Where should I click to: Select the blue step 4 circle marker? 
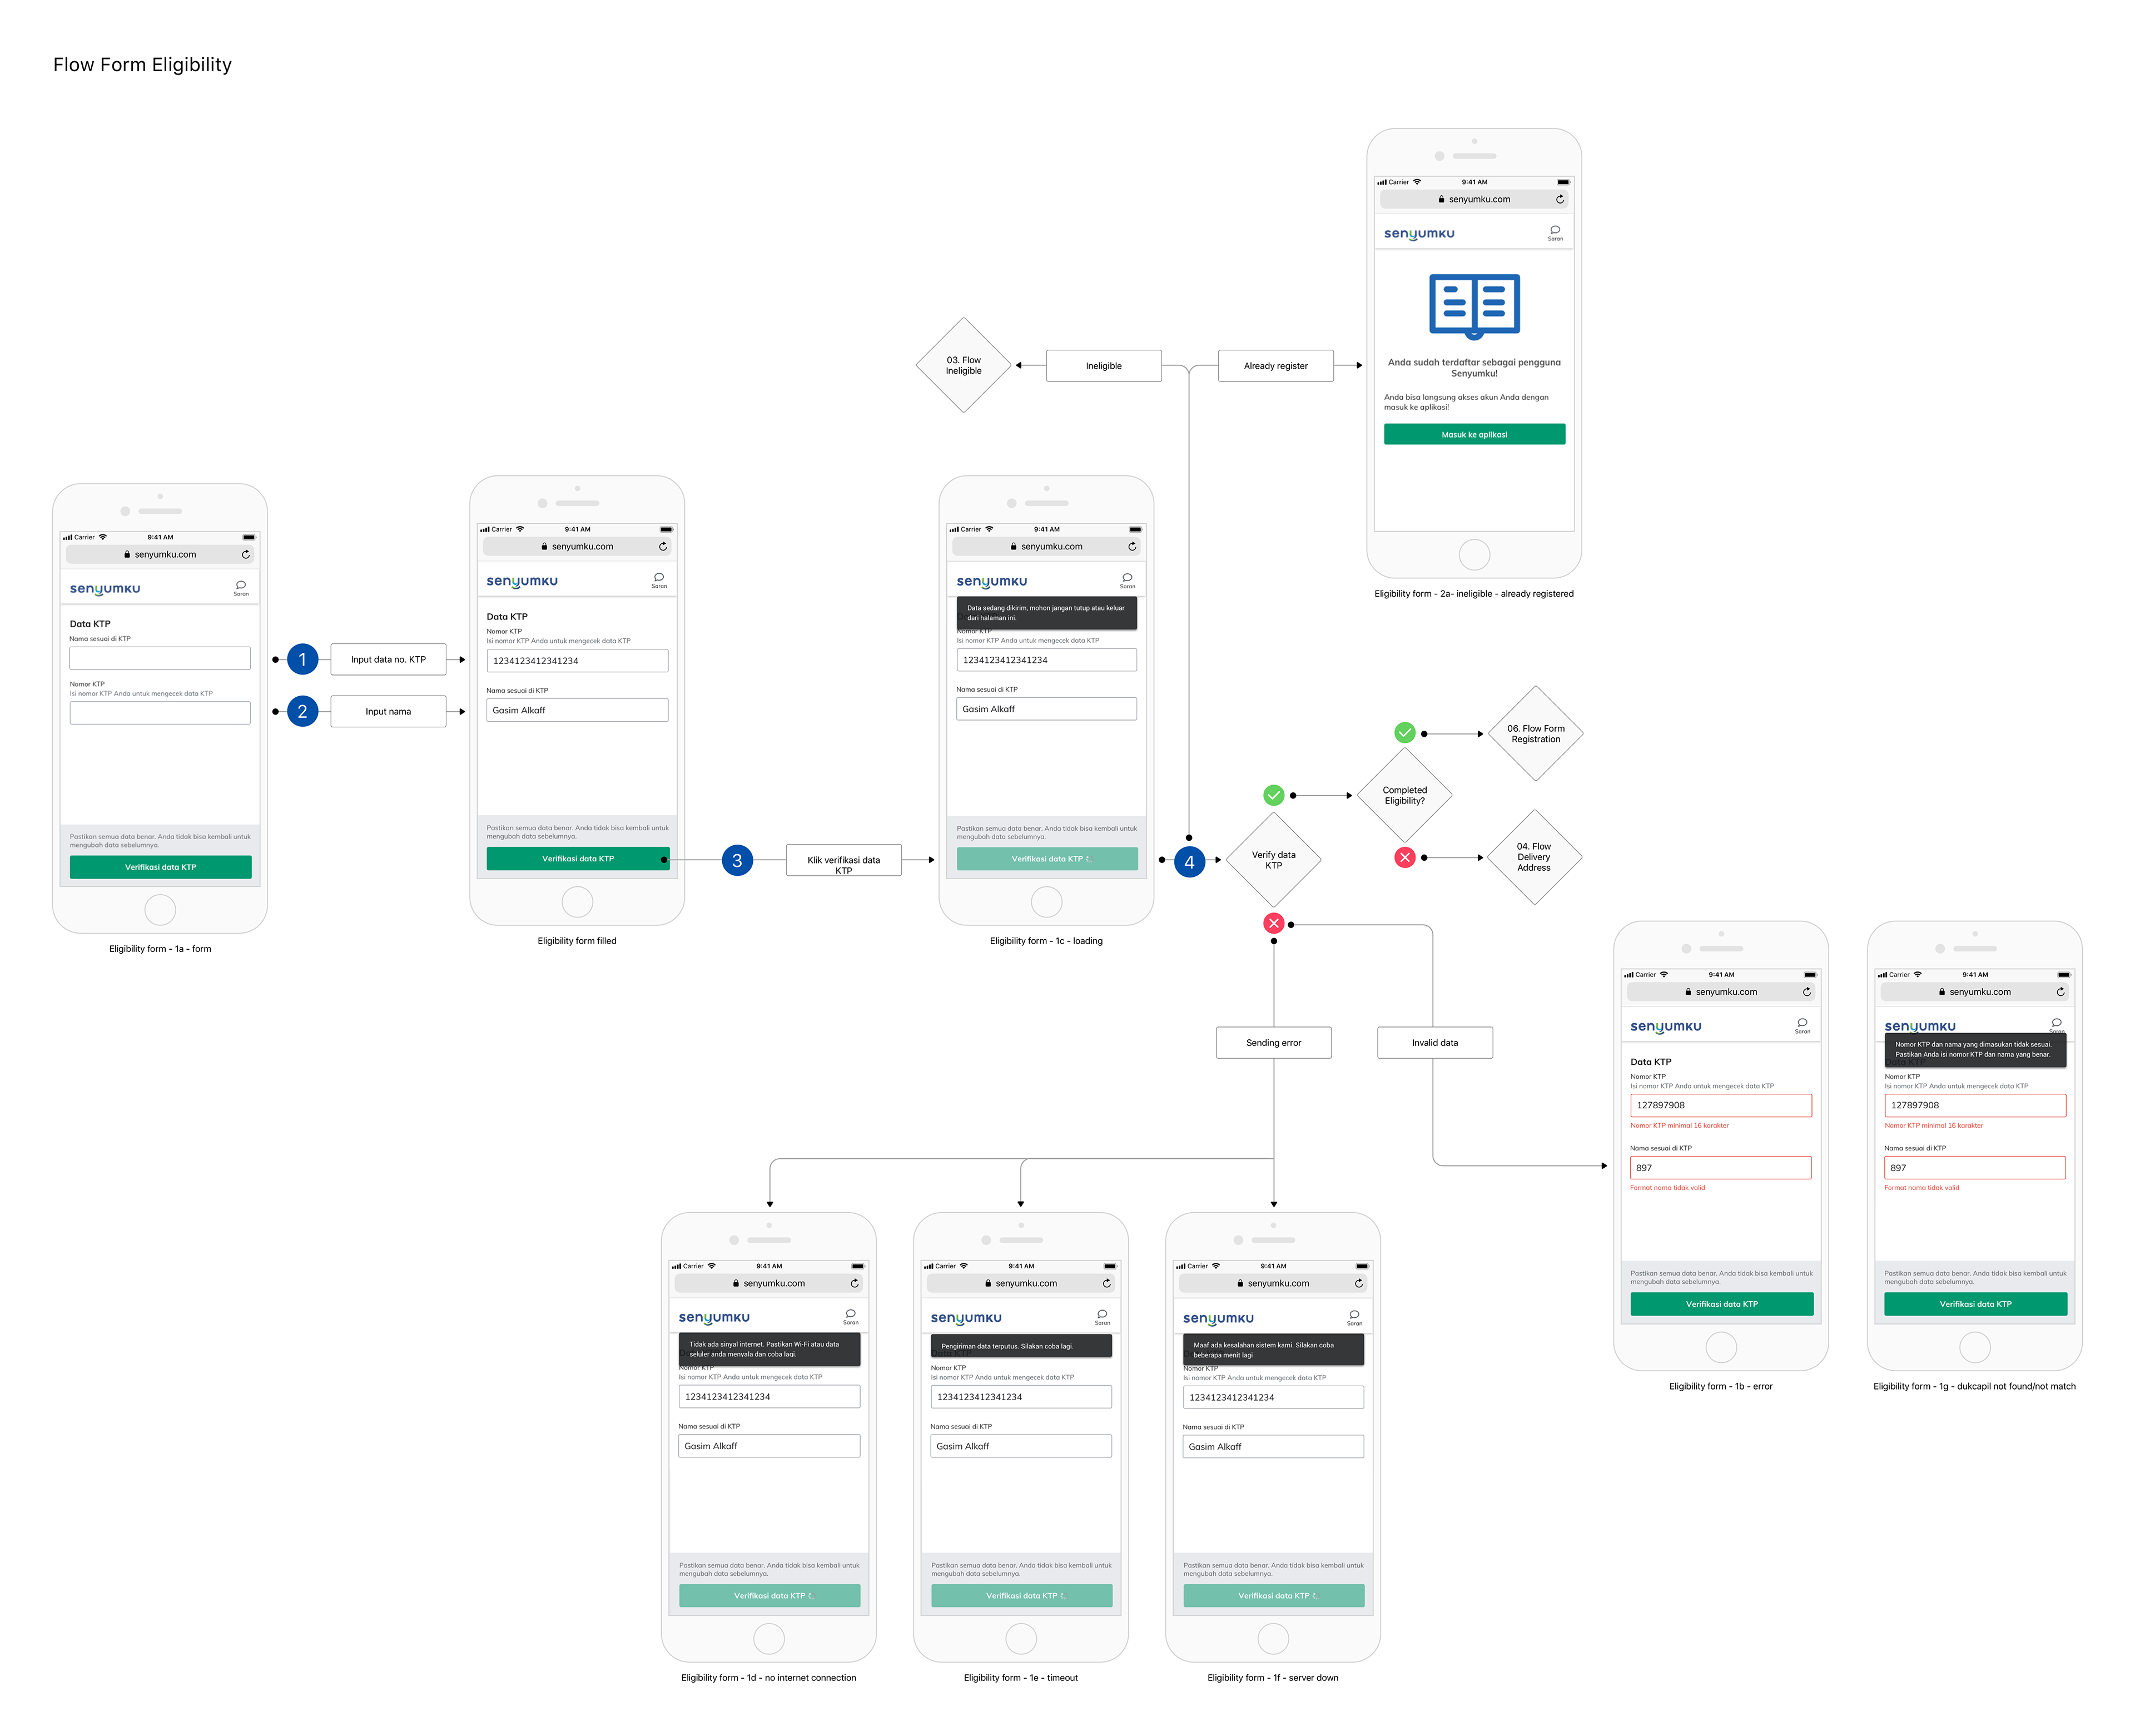(1189, 861)
